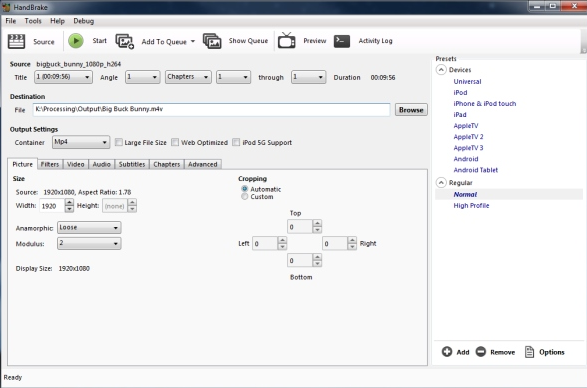The image size is (587, 388).
Task: Click the Left crop value field
Action: tap(265, 243)
